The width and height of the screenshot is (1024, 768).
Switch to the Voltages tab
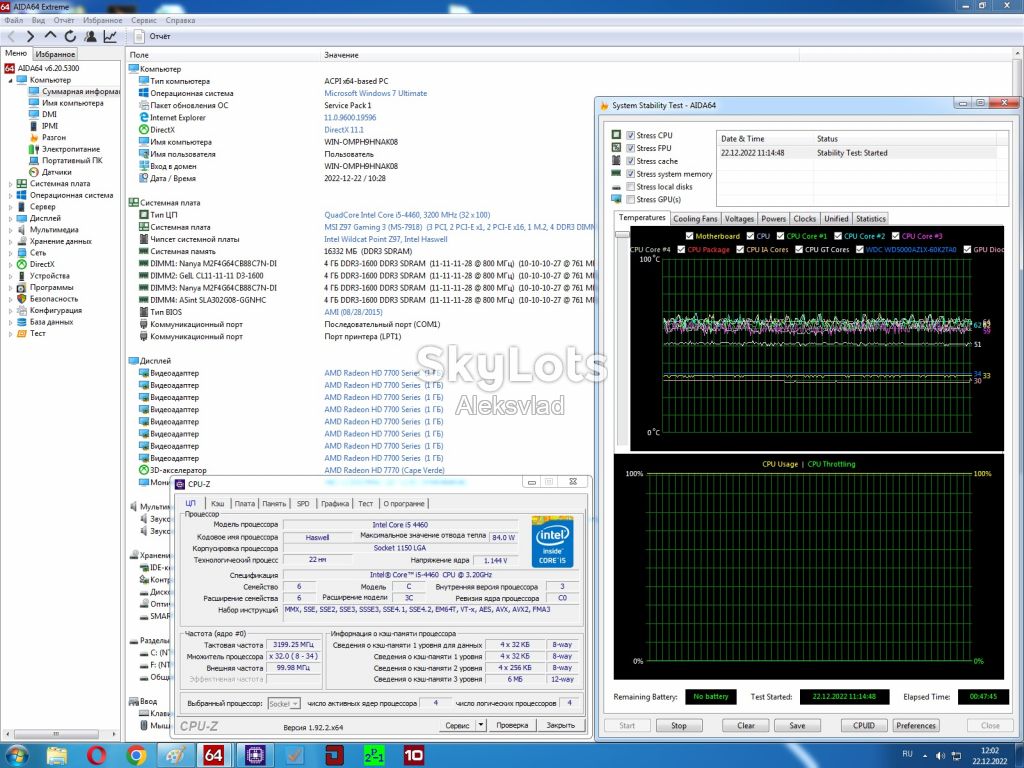[739, 219]
